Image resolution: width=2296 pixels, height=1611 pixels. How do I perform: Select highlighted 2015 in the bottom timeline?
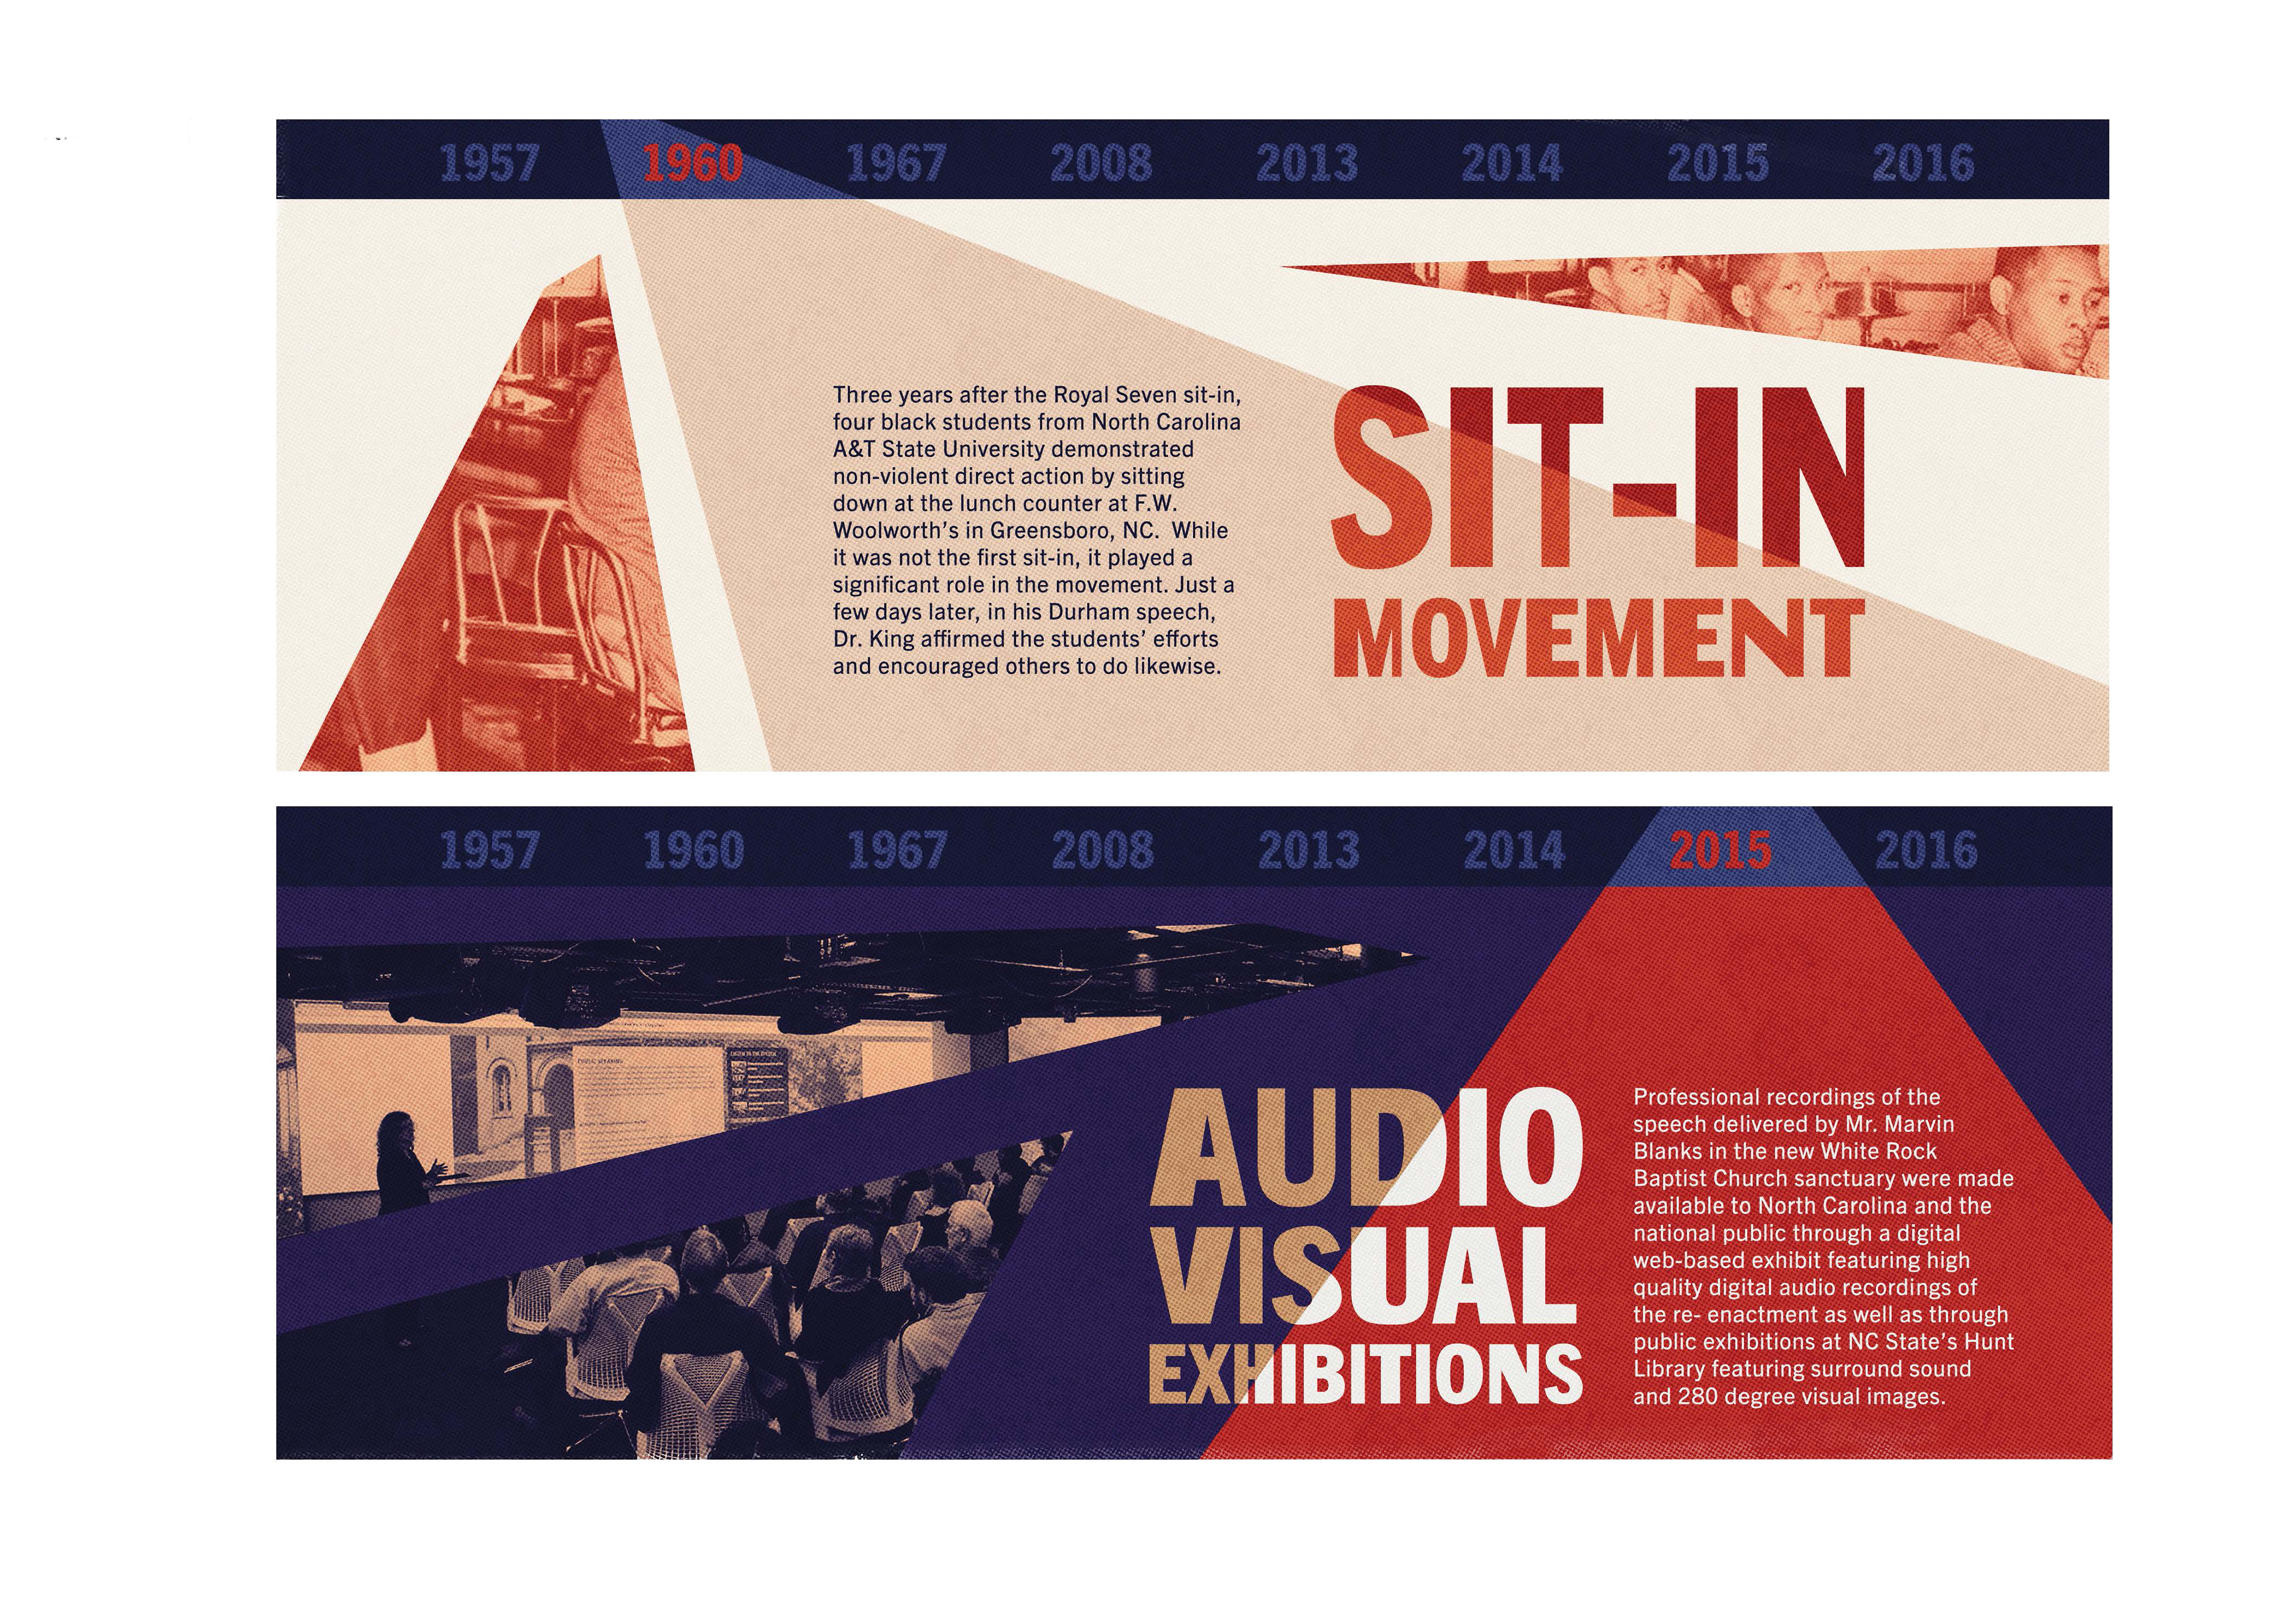[1720, 851]
